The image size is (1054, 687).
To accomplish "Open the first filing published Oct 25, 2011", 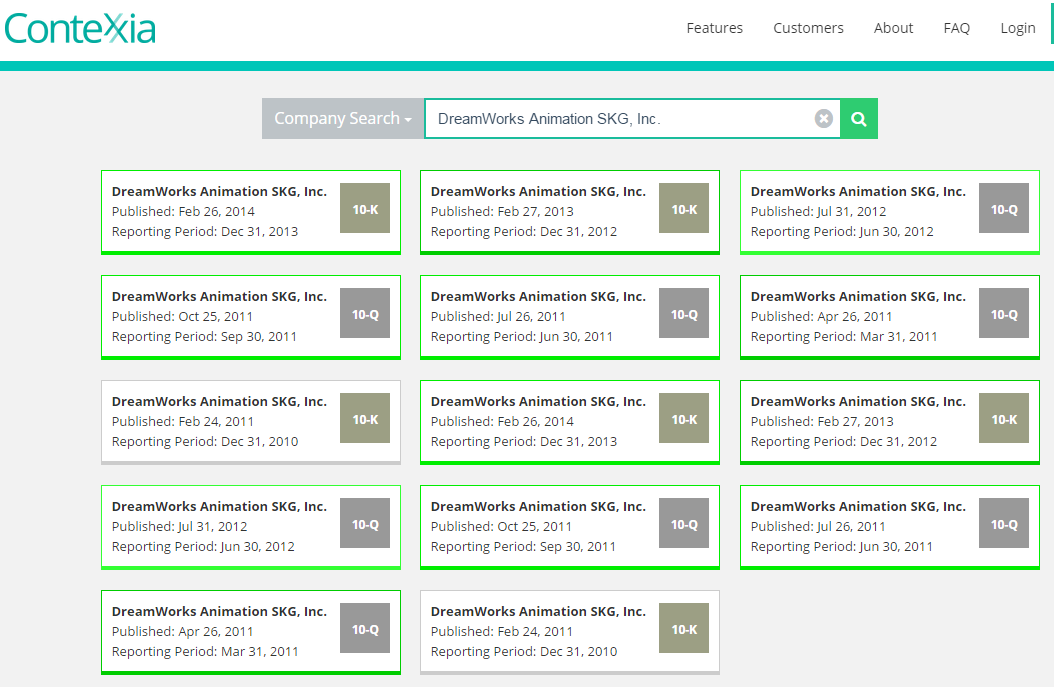I will [251, 317].
